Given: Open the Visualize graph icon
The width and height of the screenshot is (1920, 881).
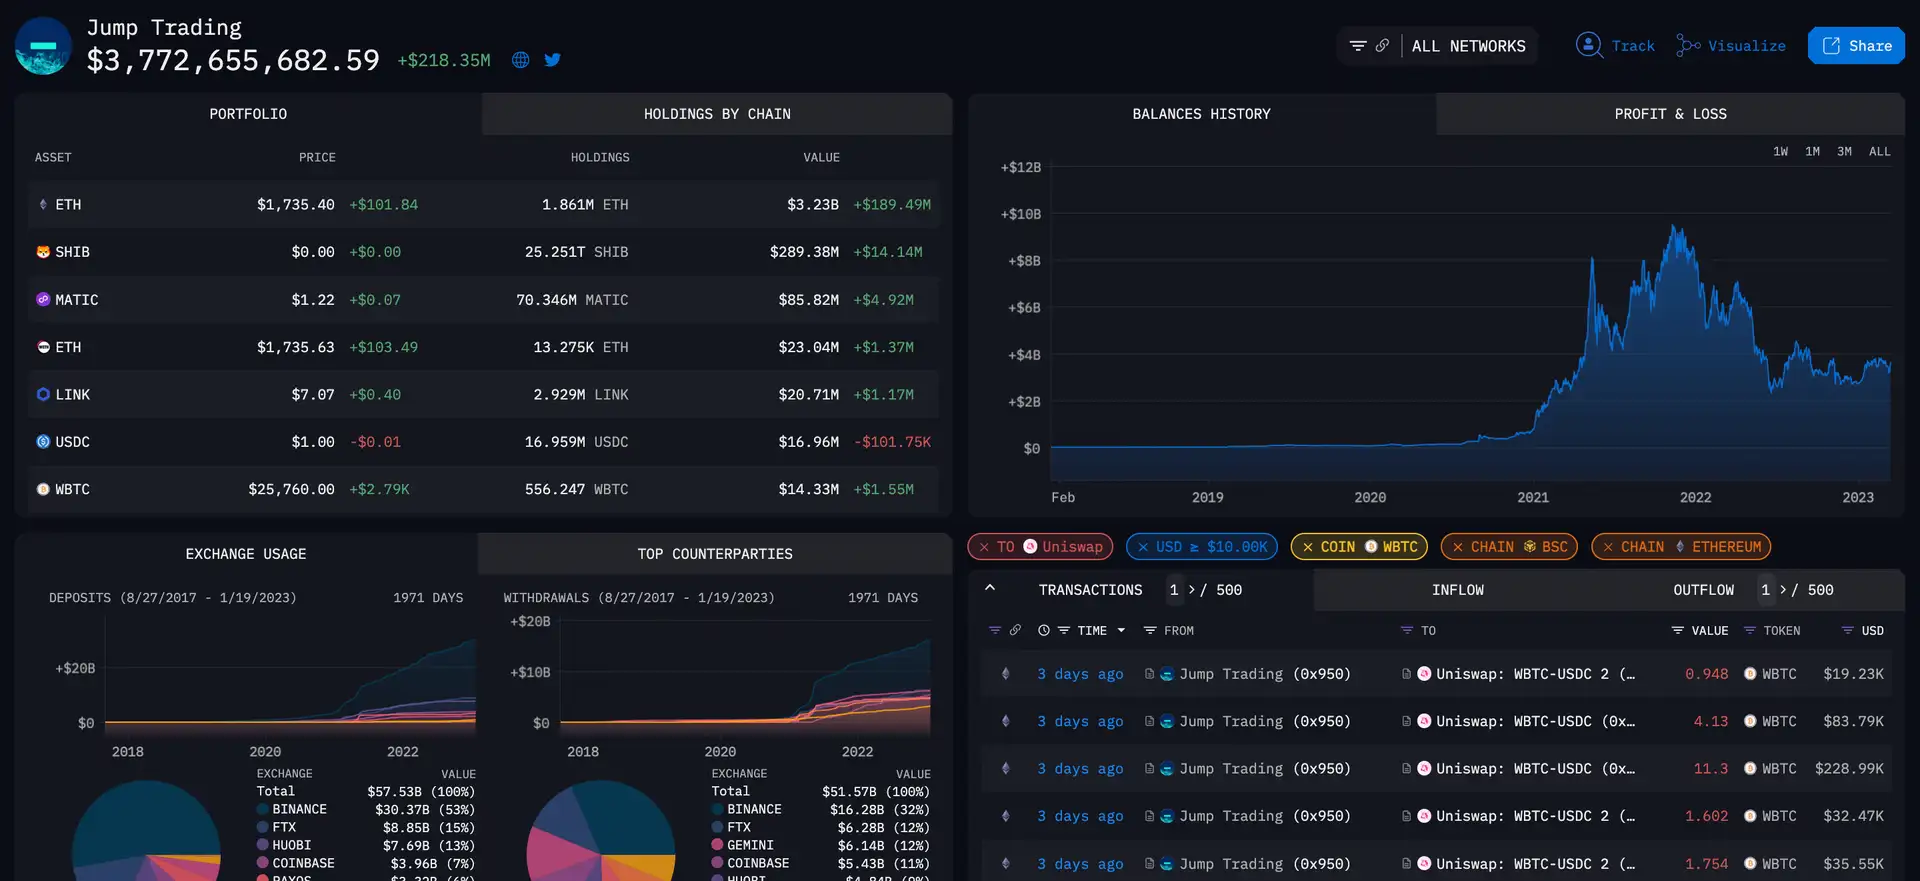Looking at the screenshot, I should (x=1688, y=46).
